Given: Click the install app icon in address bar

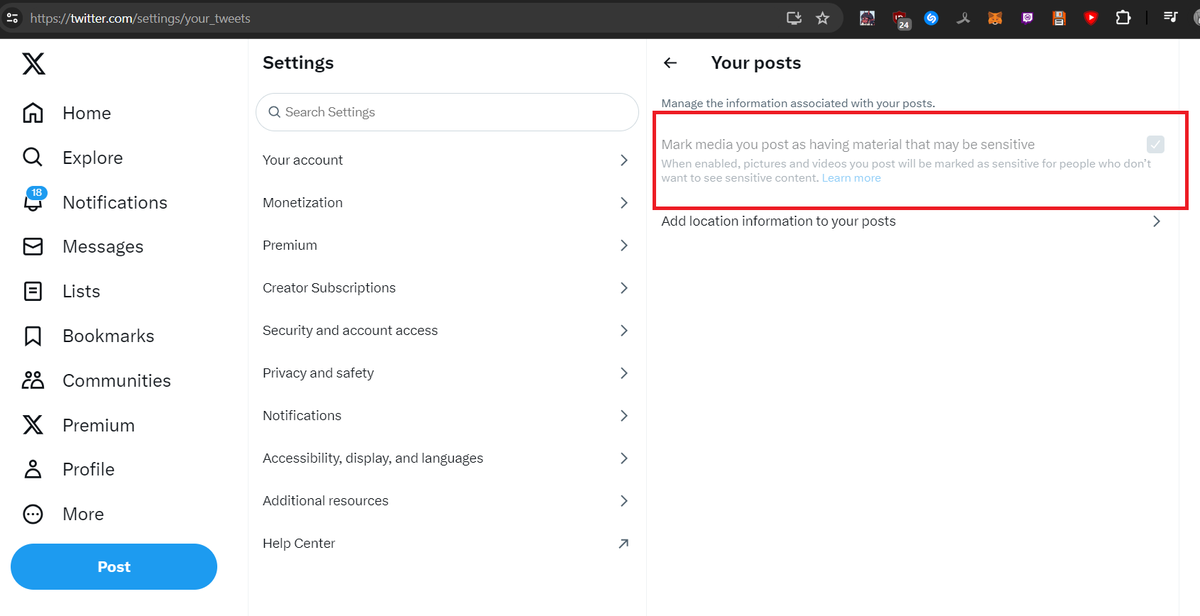Looking at the screenshot, I should 794,18.
